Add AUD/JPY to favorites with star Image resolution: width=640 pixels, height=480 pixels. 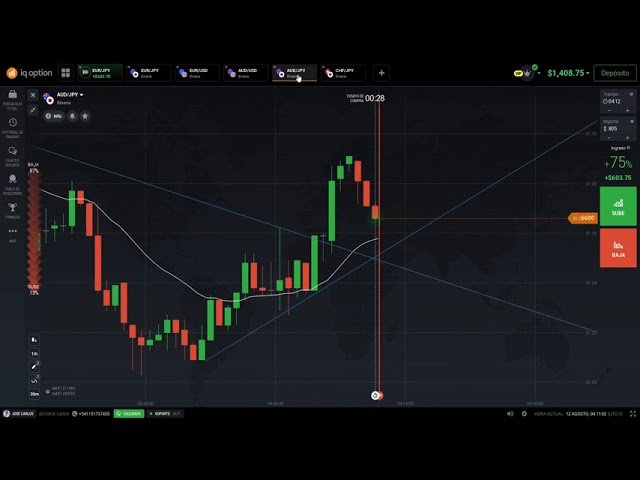coord(85,116)
